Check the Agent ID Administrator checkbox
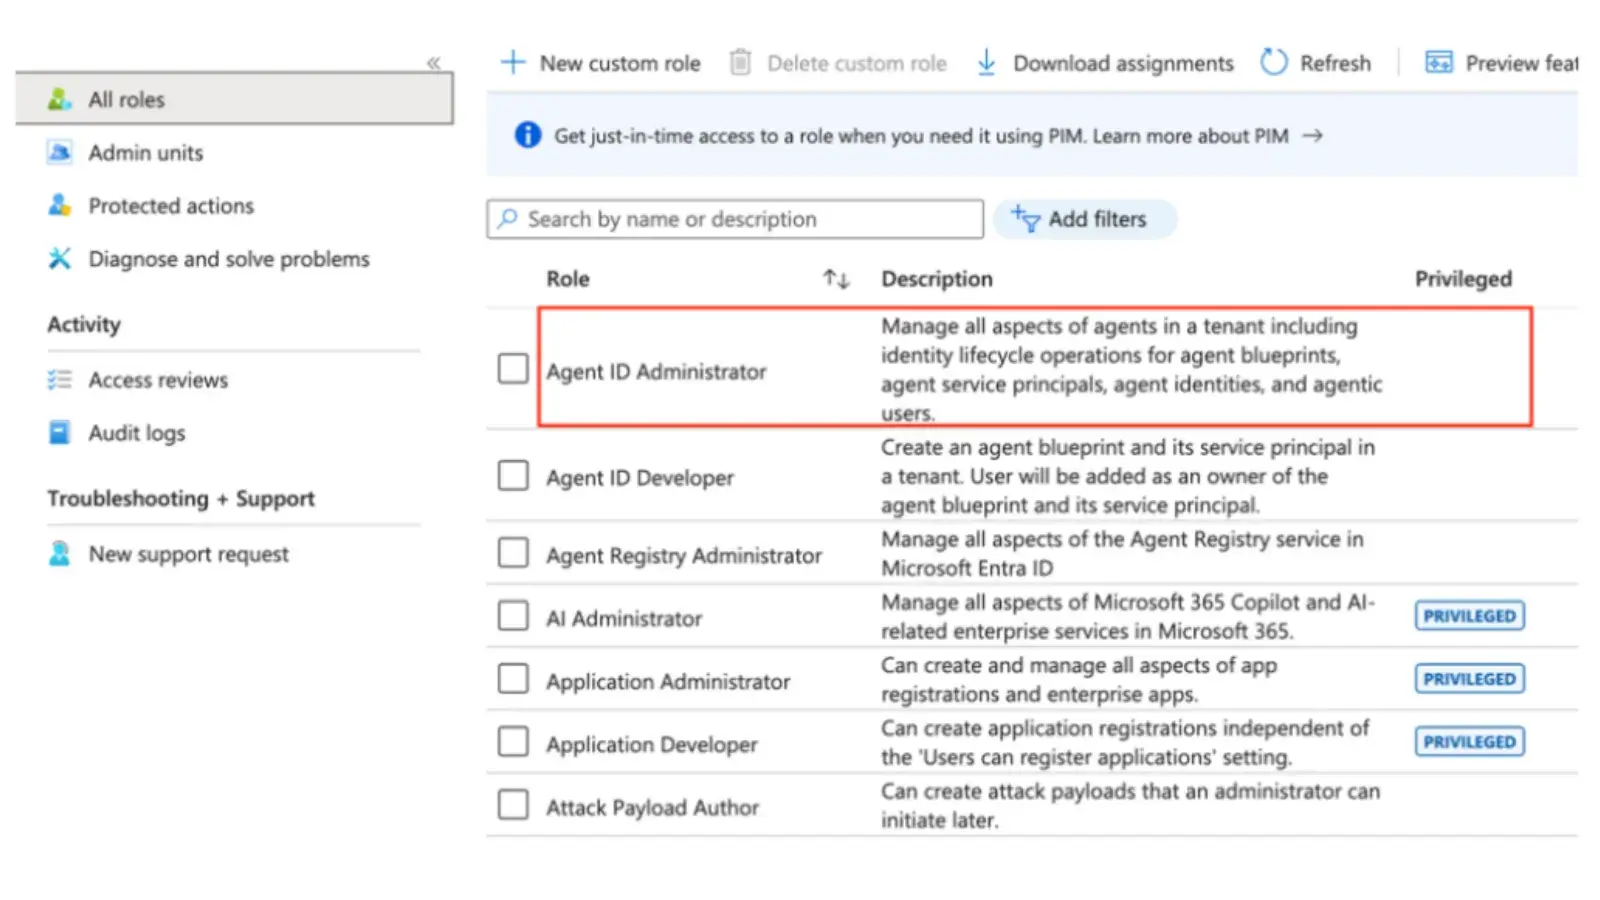1600x900 pixels. pos(512,369)
